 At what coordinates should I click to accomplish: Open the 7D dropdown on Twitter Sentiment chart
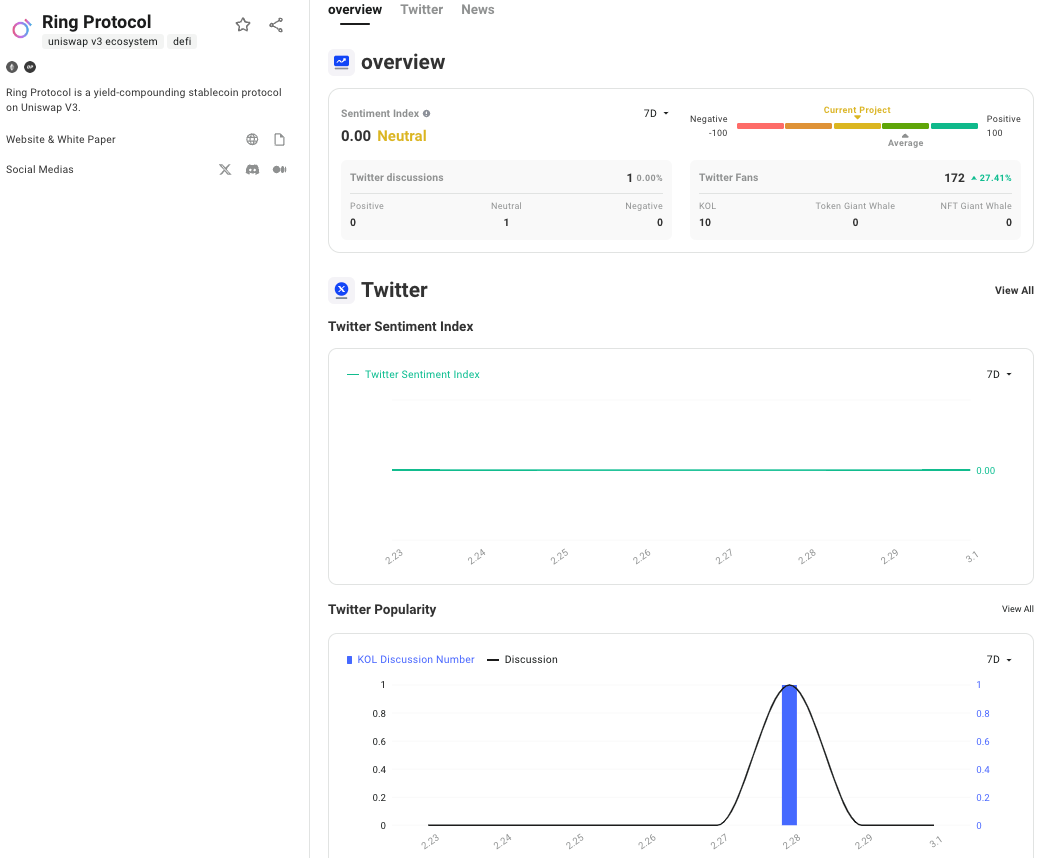point(999,375)
